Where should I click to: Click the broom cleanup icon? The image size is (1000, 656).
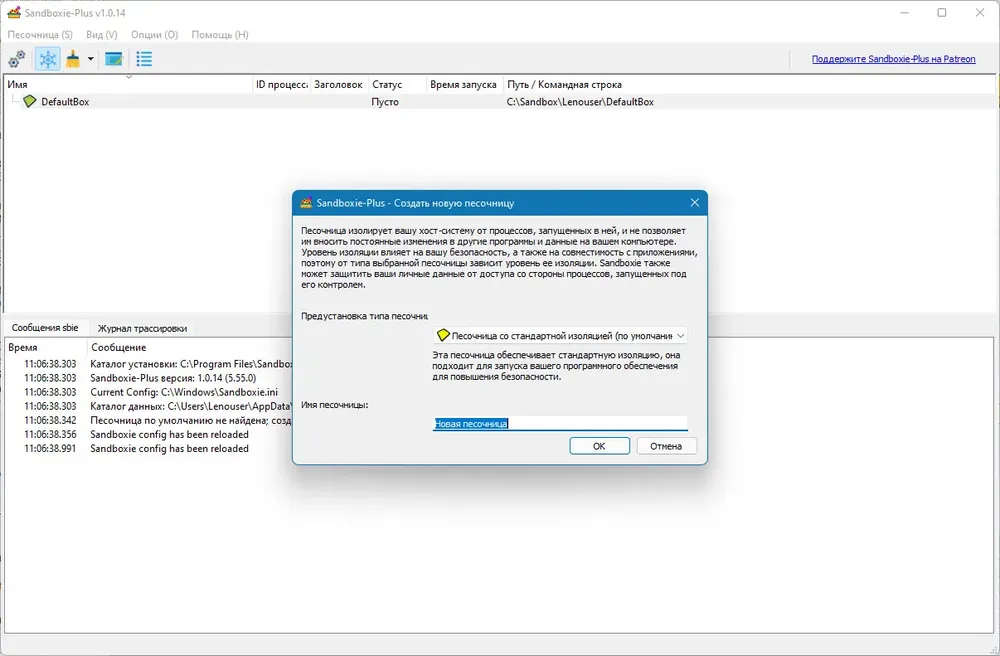click(73, 59)
